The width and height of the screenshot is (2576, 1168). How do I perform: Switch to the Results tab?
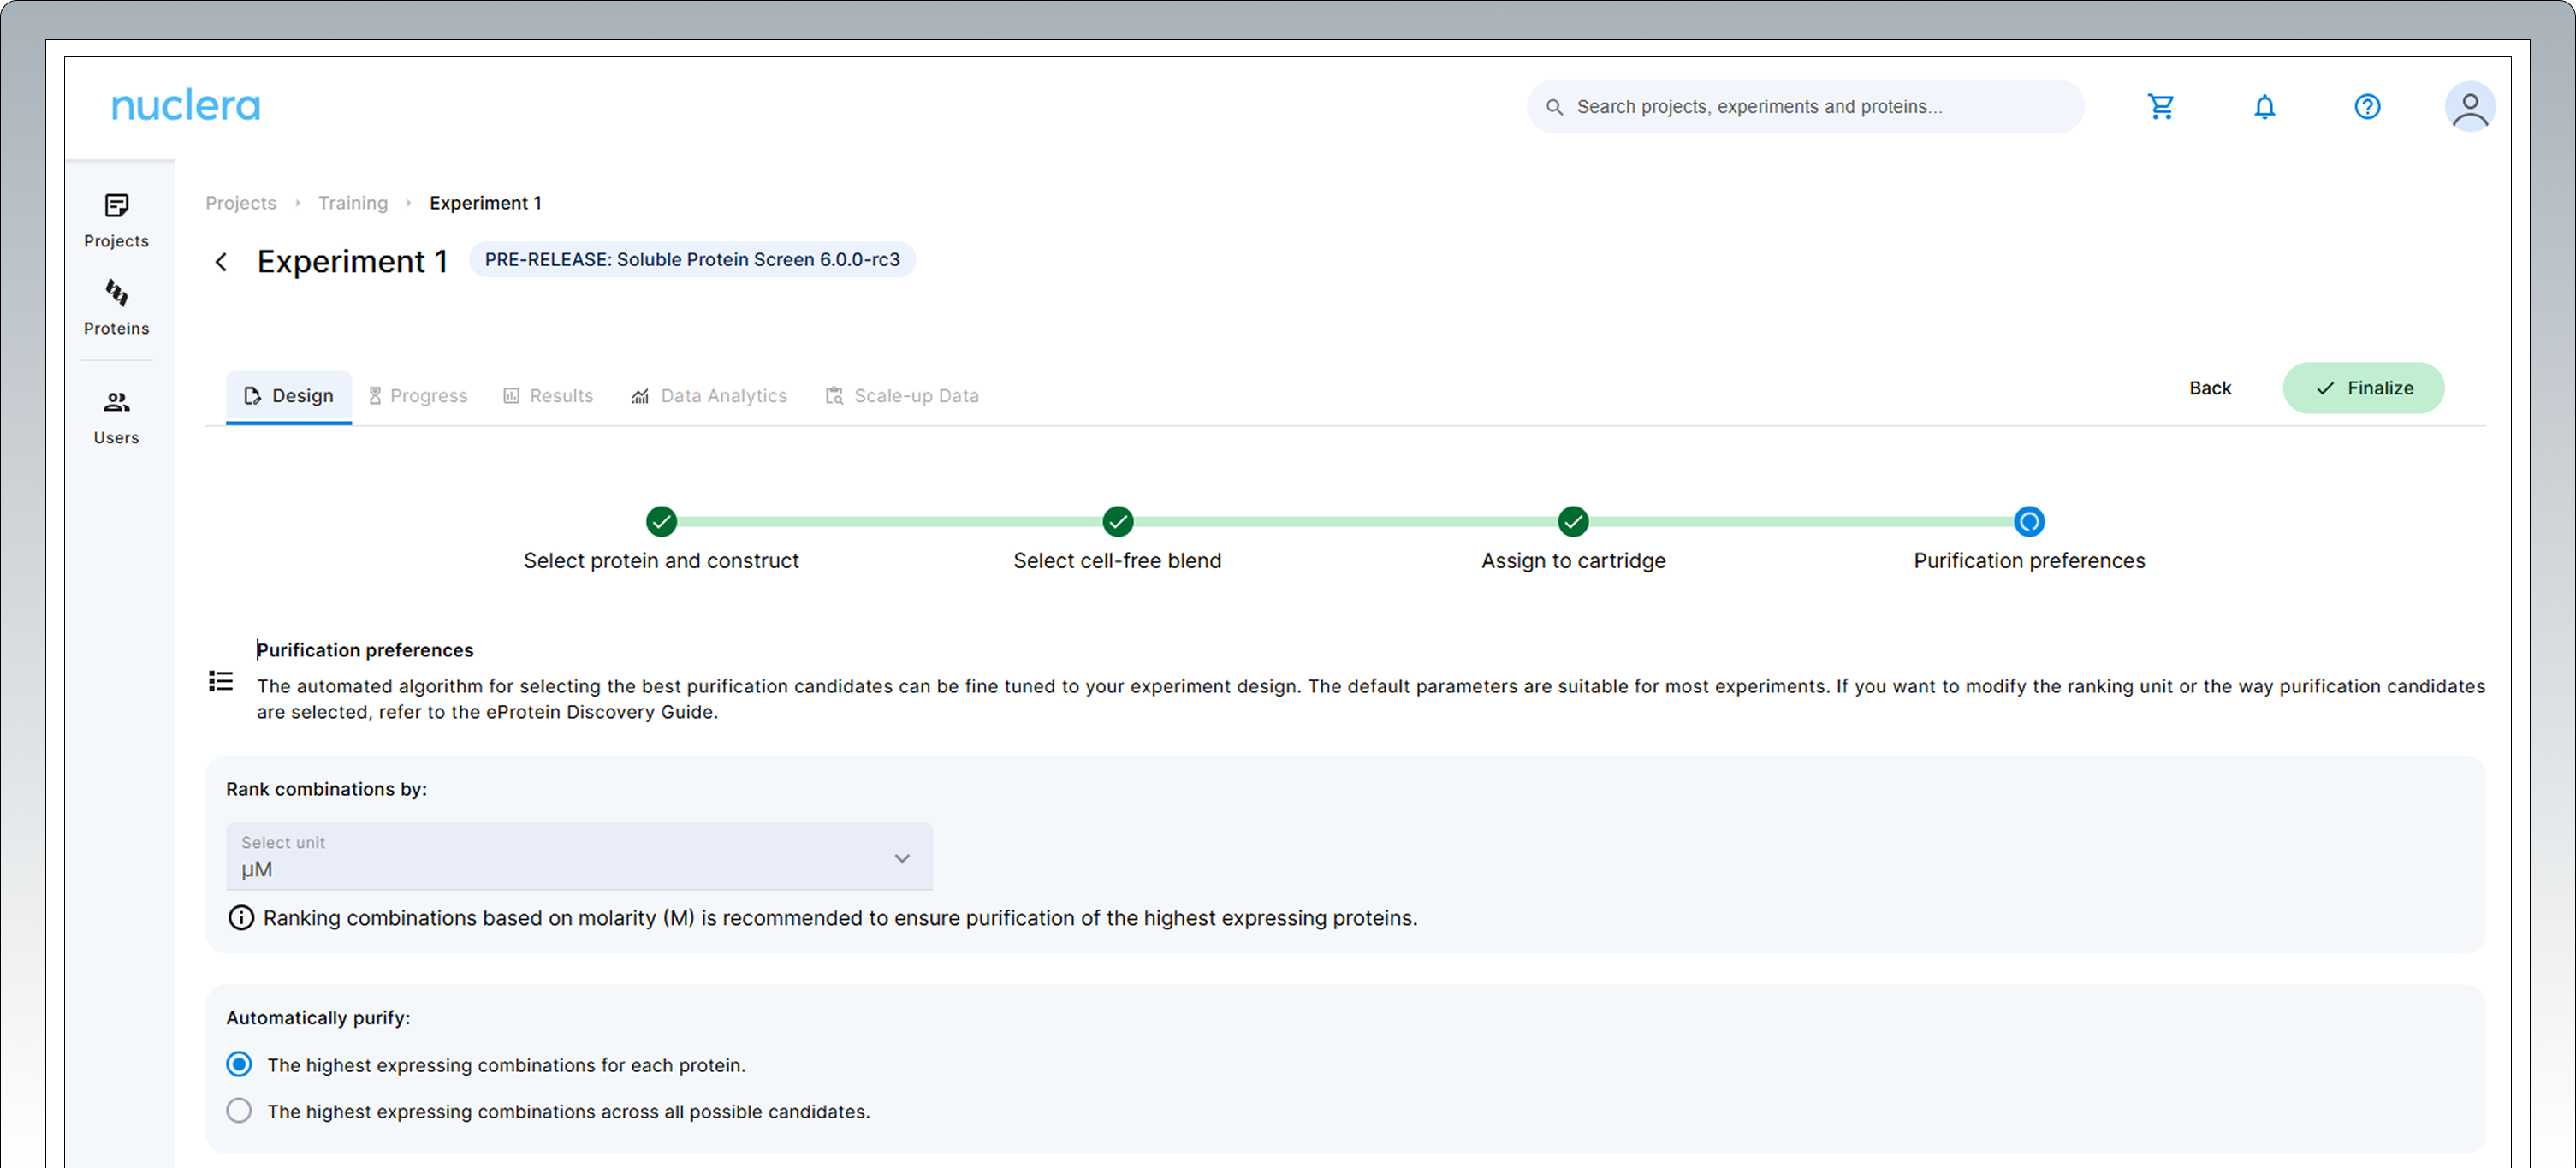548,396
